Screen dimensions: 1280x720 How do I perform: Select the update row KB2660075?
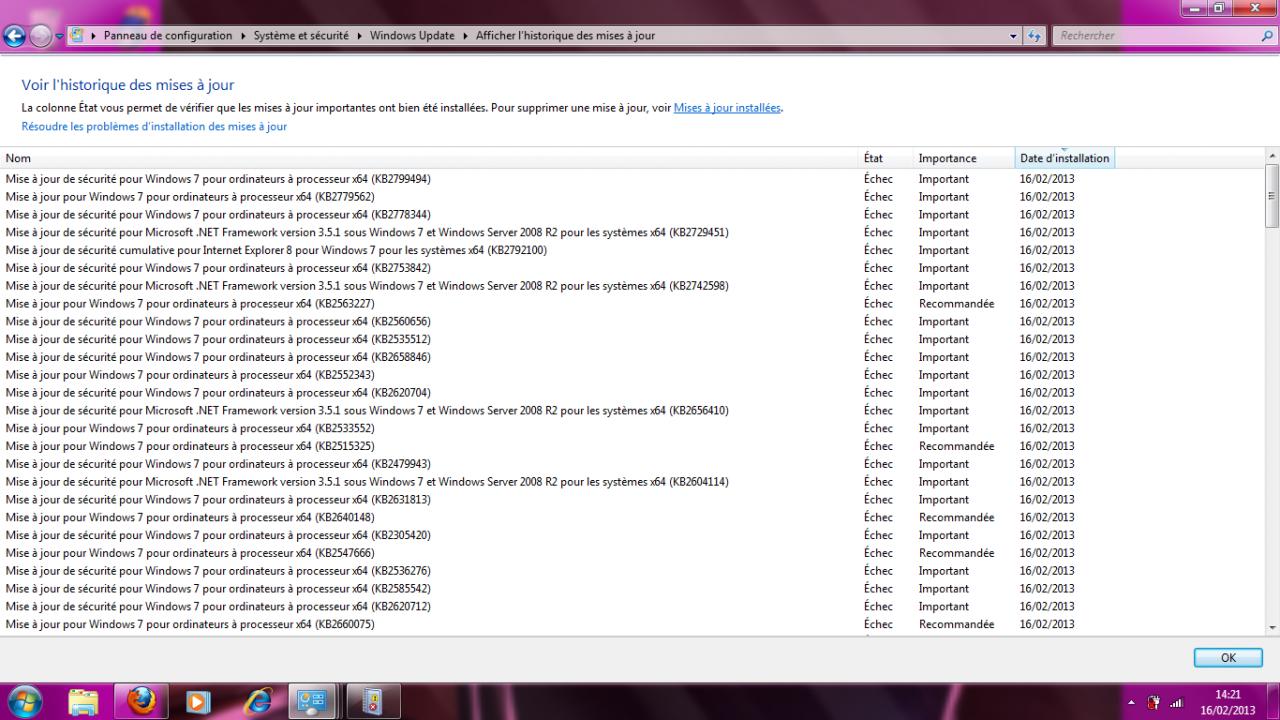point(632,625)
